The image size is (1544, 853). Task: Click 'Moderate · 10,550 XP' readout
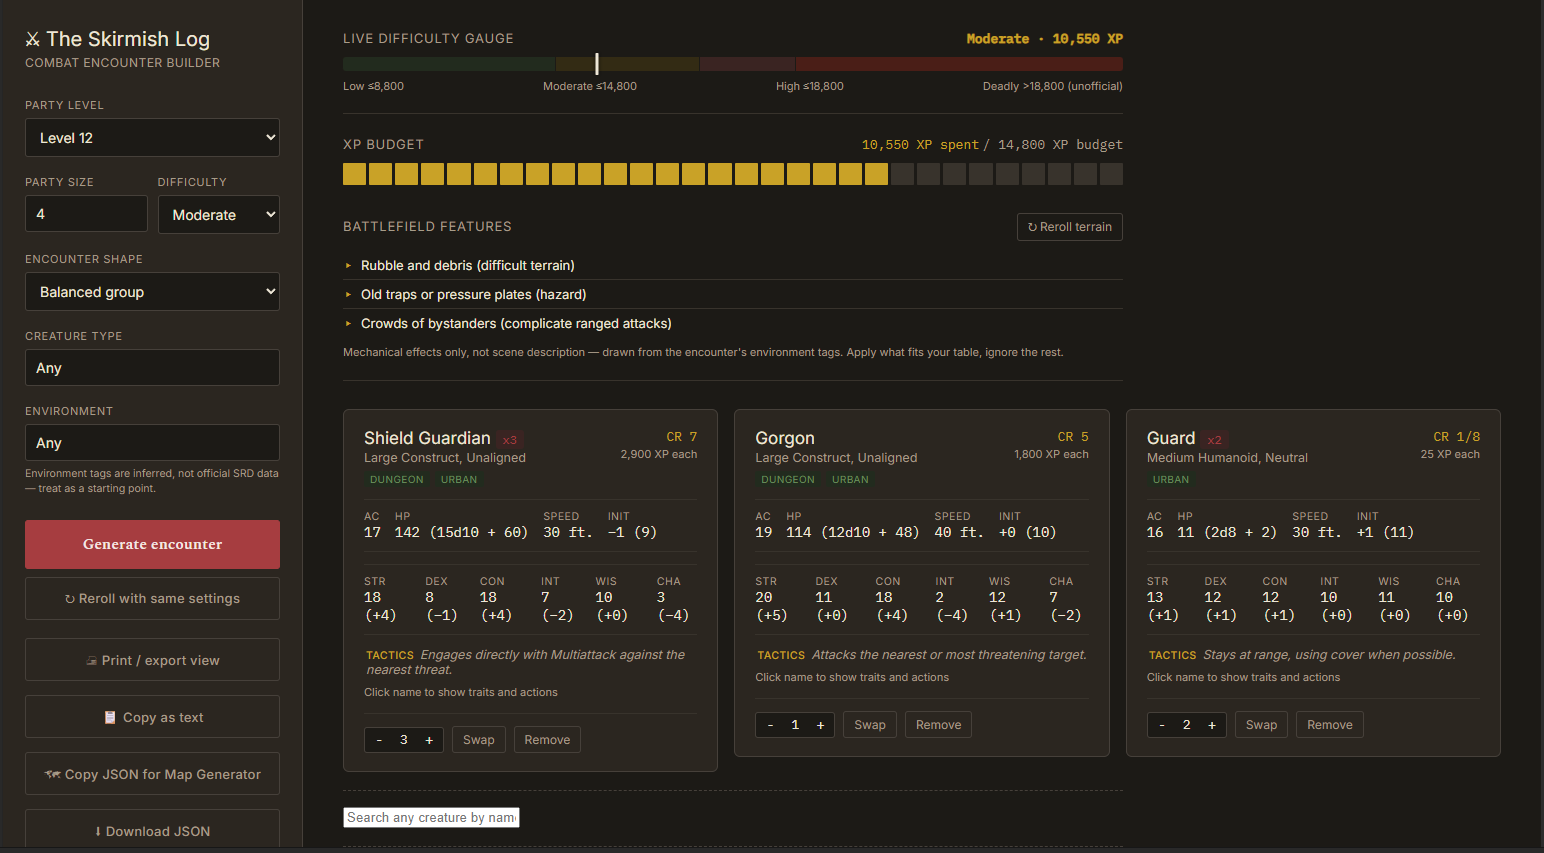pyautogui.click(x=1044, y=39)
